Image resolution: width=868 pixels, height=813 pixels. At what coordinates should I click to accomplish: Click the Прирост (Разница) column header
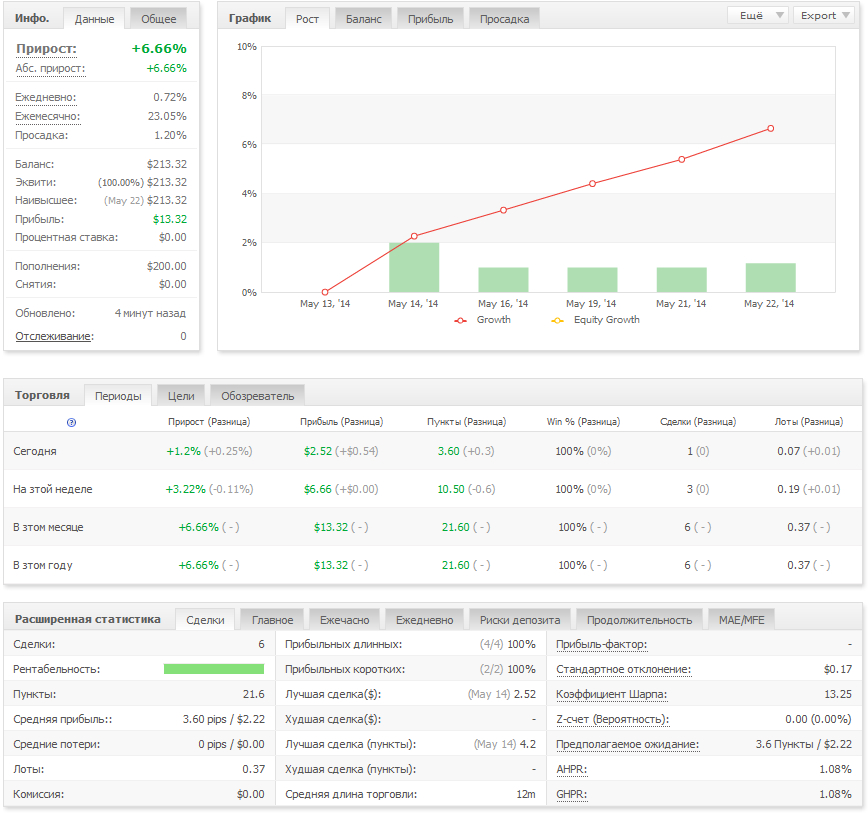[x=209, y=422]
